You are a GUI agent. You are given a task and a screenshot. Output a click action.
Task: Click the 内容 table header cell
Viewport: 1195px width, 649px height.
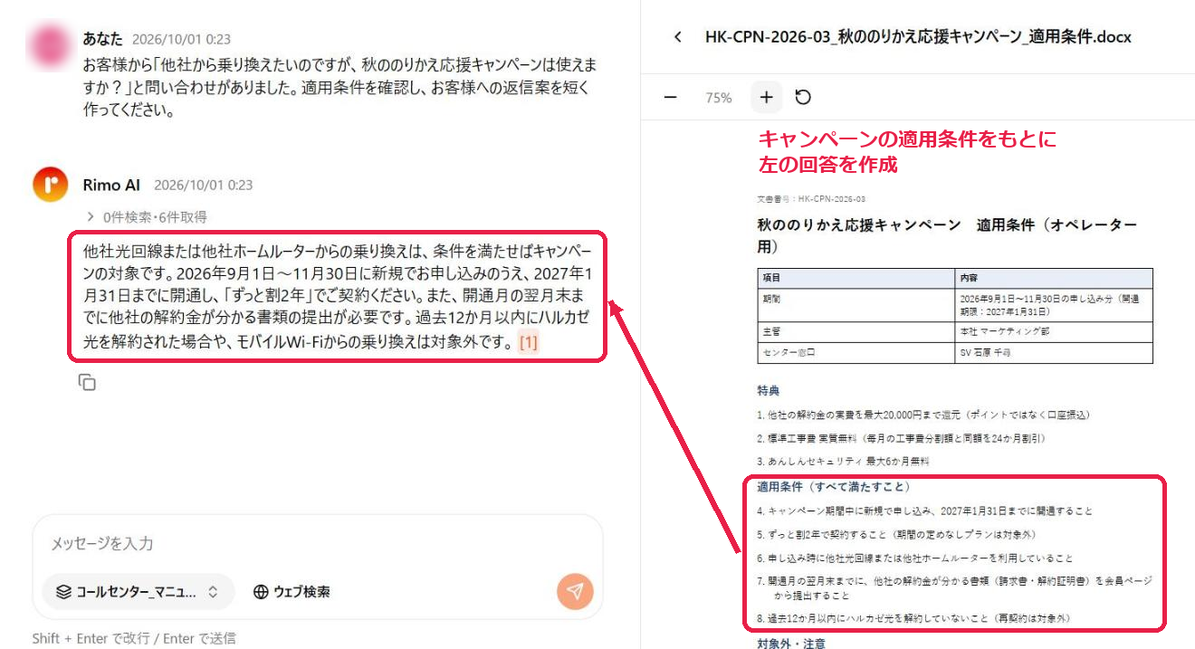1053,278
